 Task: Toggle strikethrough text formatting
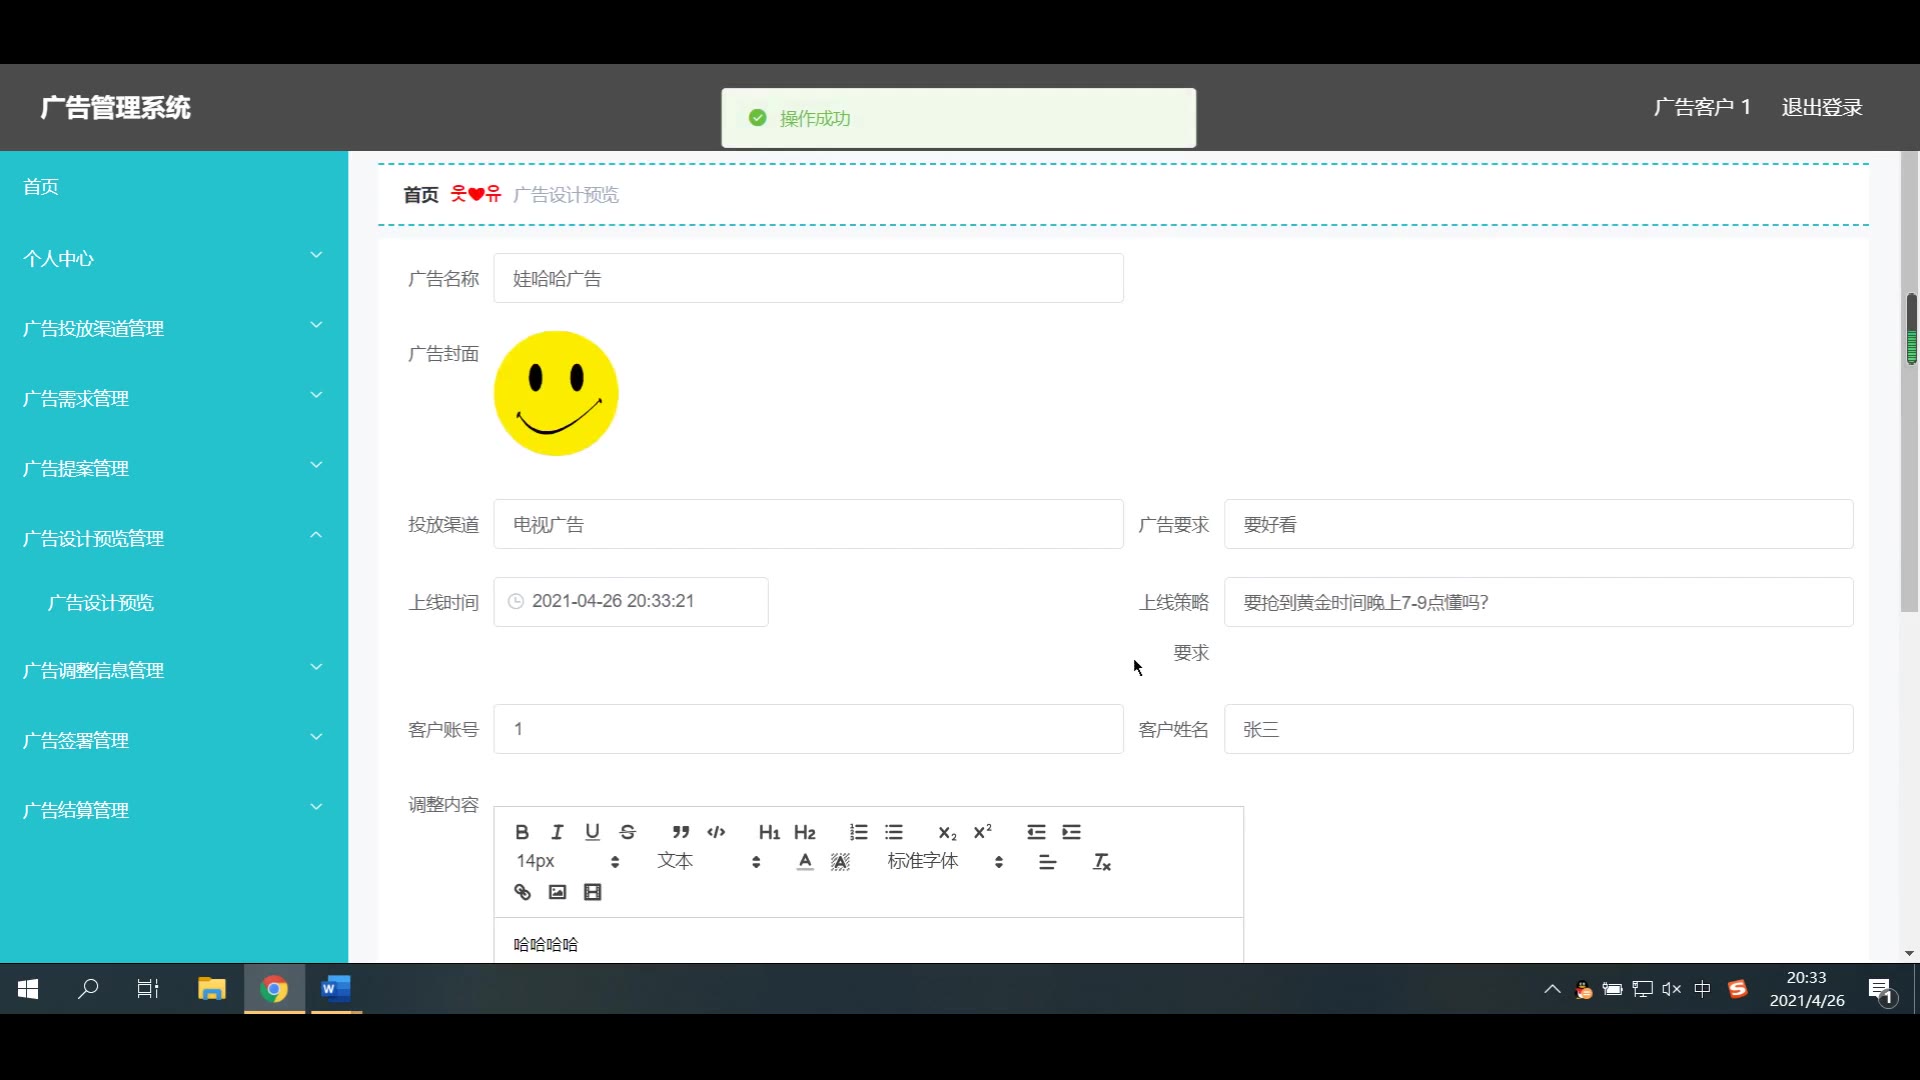pos(627,832)
